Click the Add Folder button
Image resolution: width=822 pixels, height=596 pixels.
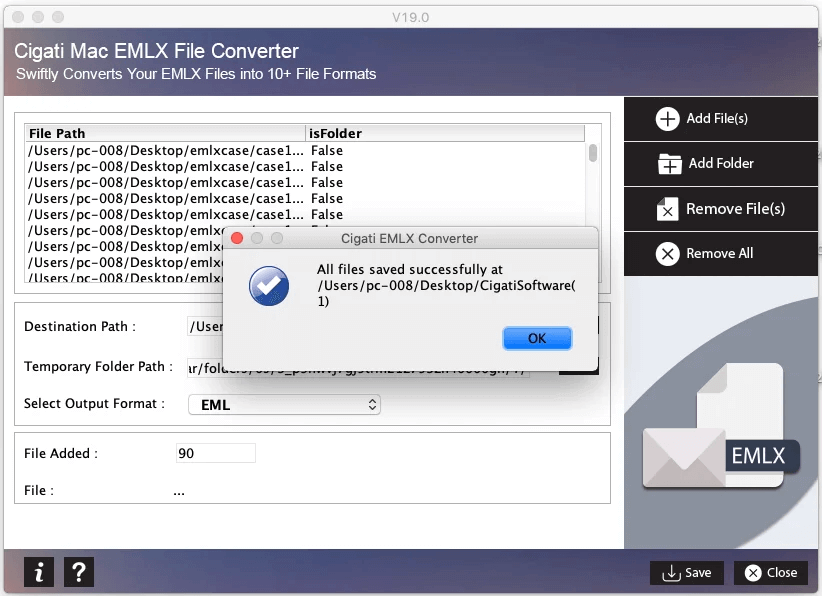(720, 164)
